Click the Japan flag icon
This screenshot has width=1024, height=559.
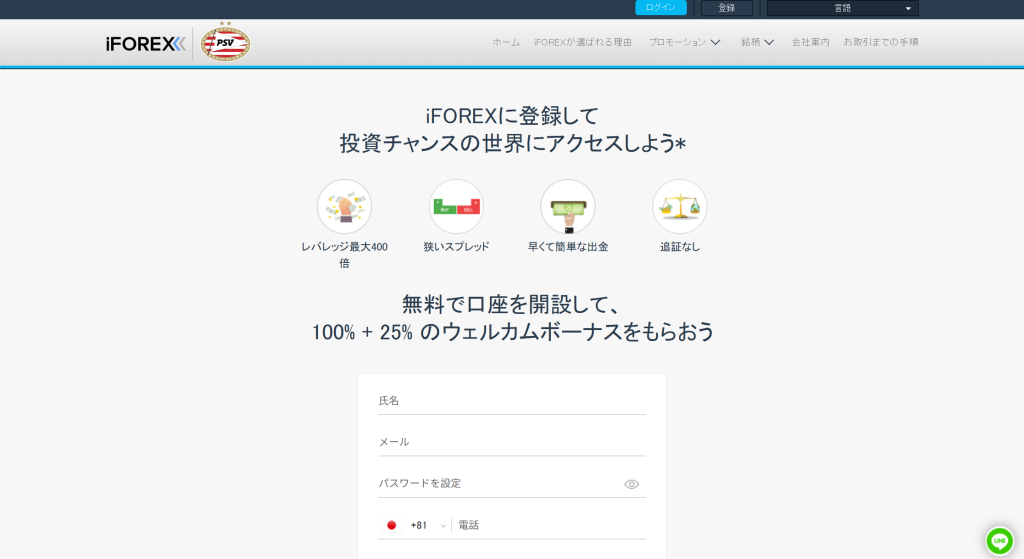392,525
